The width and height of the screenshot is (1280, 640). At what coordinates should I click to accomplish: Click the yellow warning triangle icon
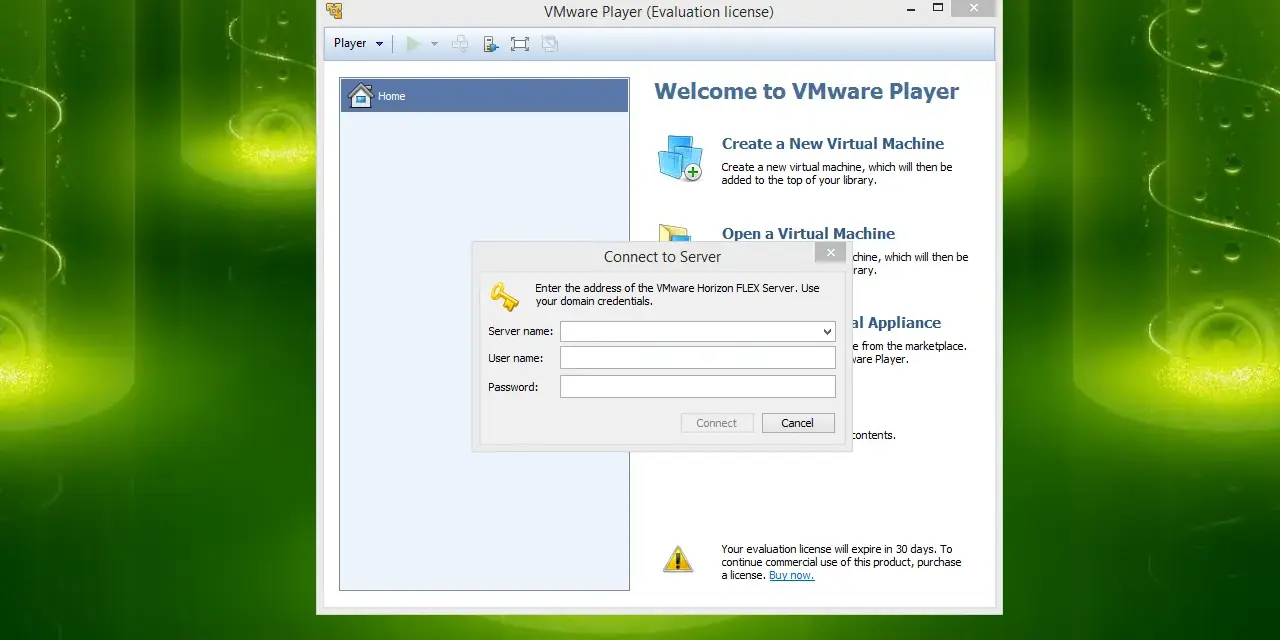pyautogui.click(x=678, y=559)
